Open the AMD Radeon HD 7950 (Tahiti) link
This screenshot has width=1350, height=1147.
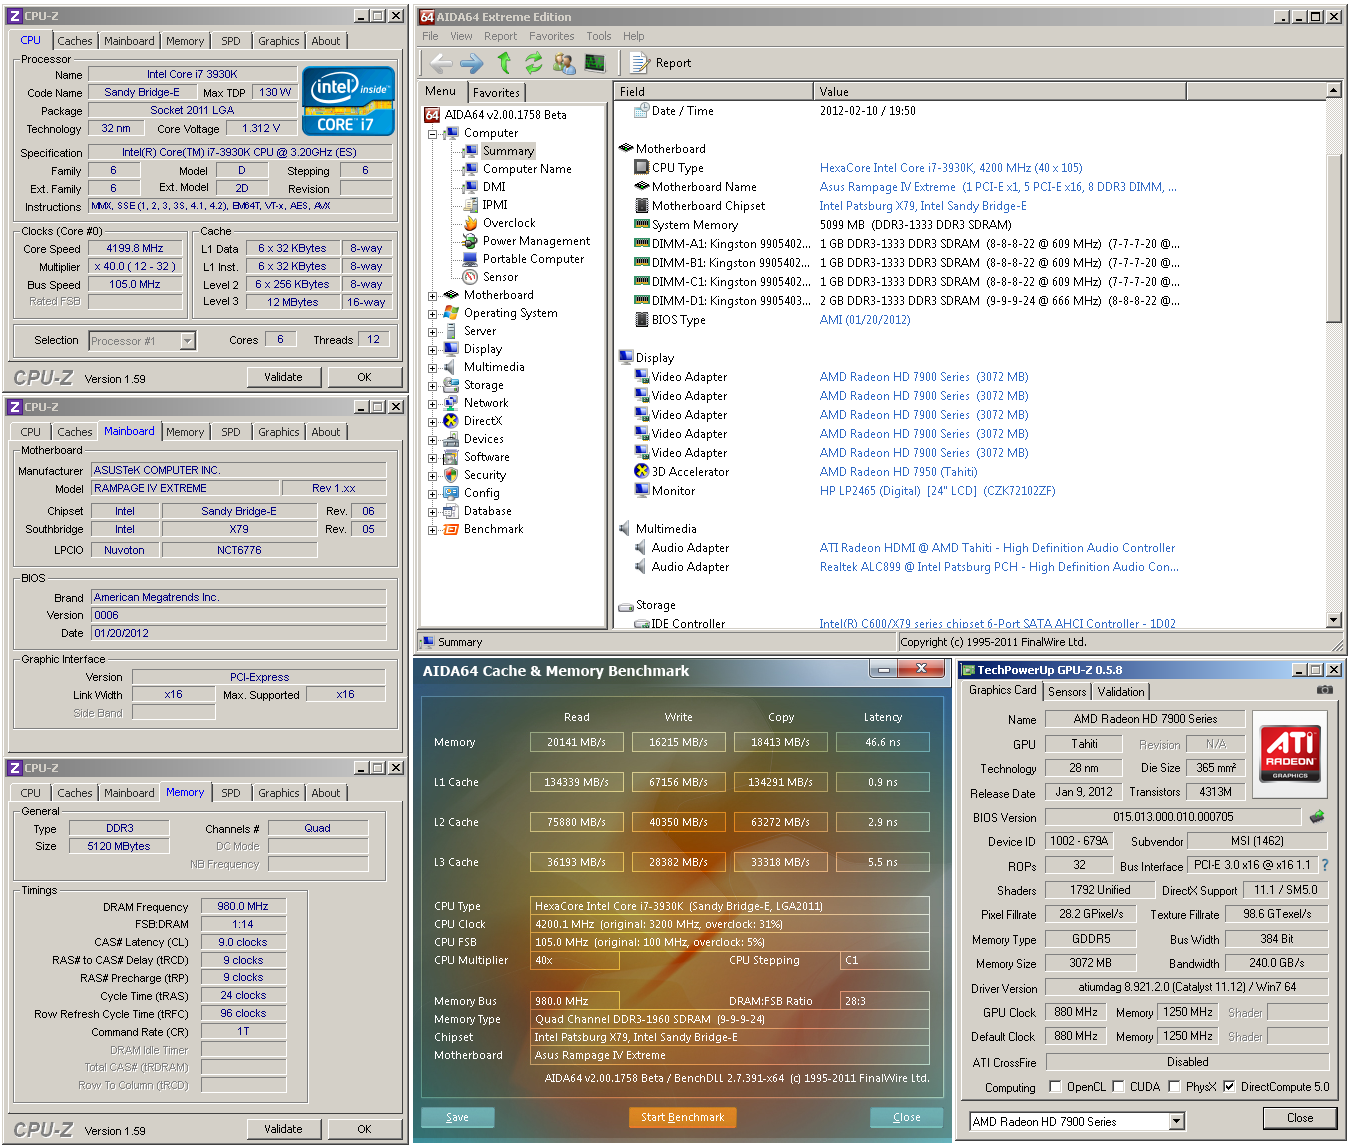click(898, 472)
